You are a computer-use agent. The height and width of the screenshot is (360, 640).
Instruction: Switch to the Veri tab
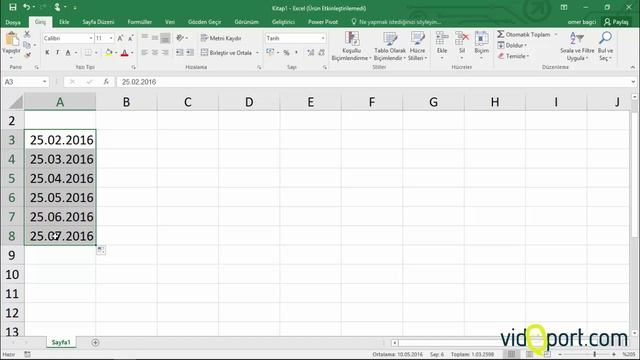(x=170, y=22)
